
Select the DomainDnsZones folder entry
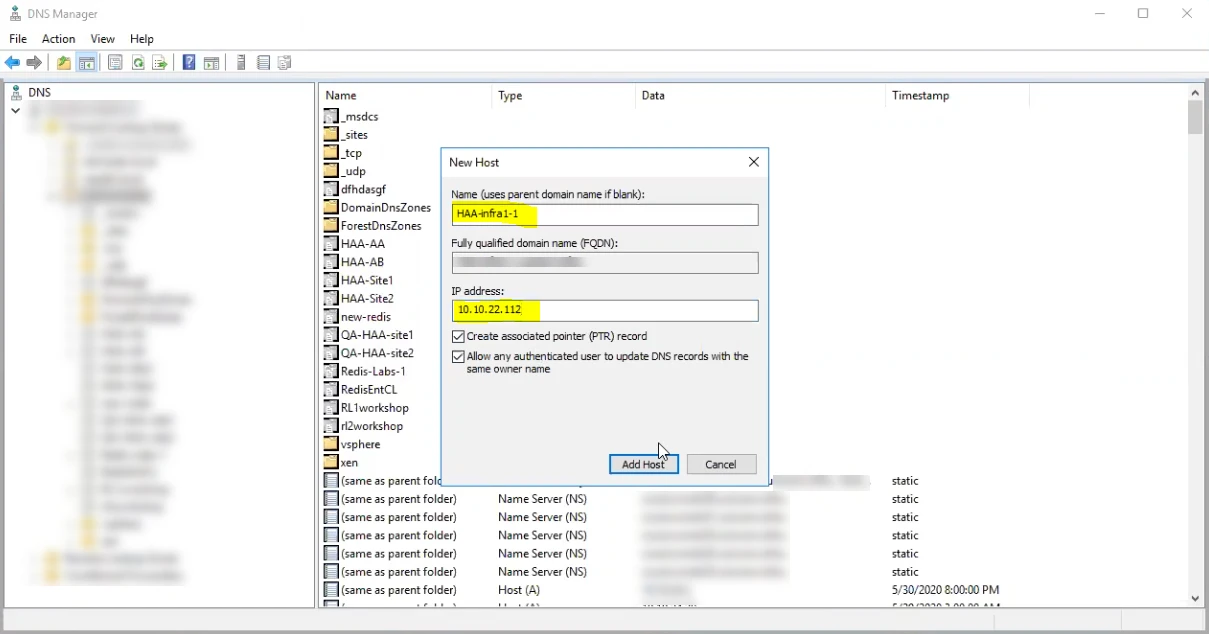pos(377,207)
